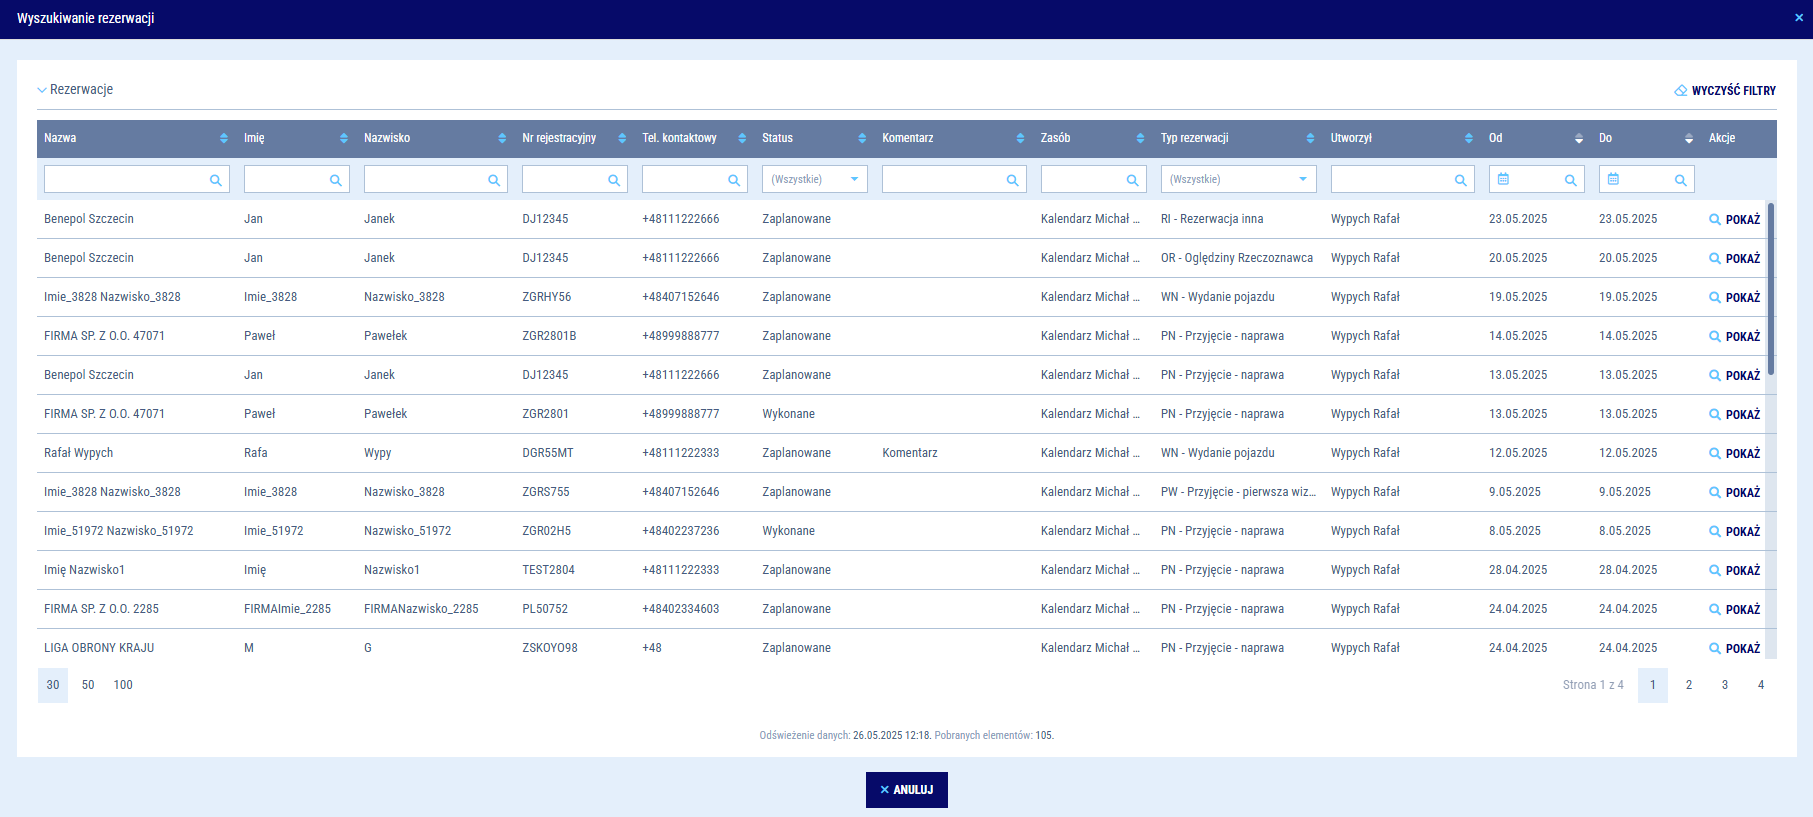Click Pokaż for Rafał Wypych reservation
The height and width of the screenshot is (817, 1813).
click(1735, 453)
